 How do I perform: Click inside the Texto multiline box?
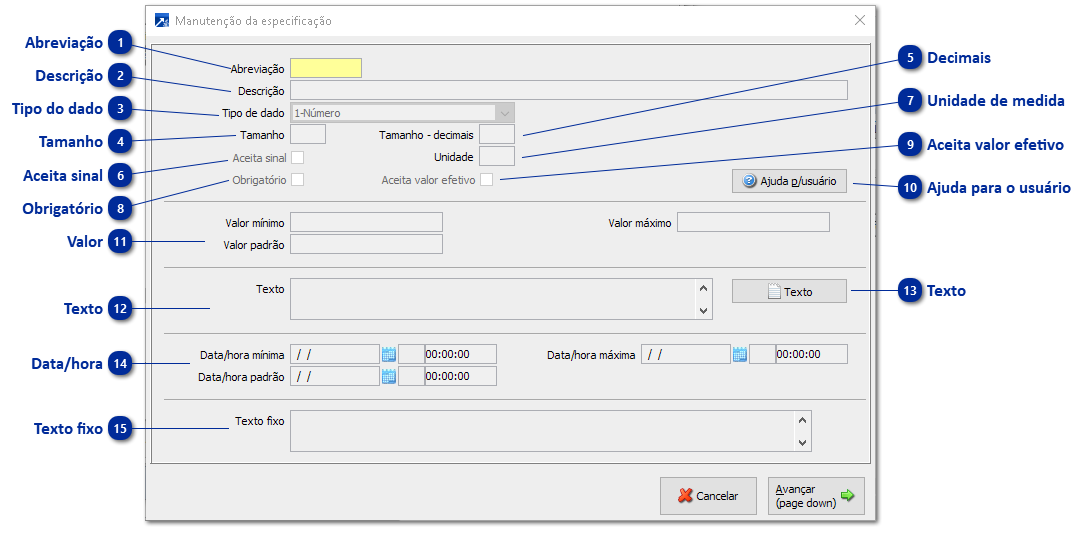[x=493, y=299]
